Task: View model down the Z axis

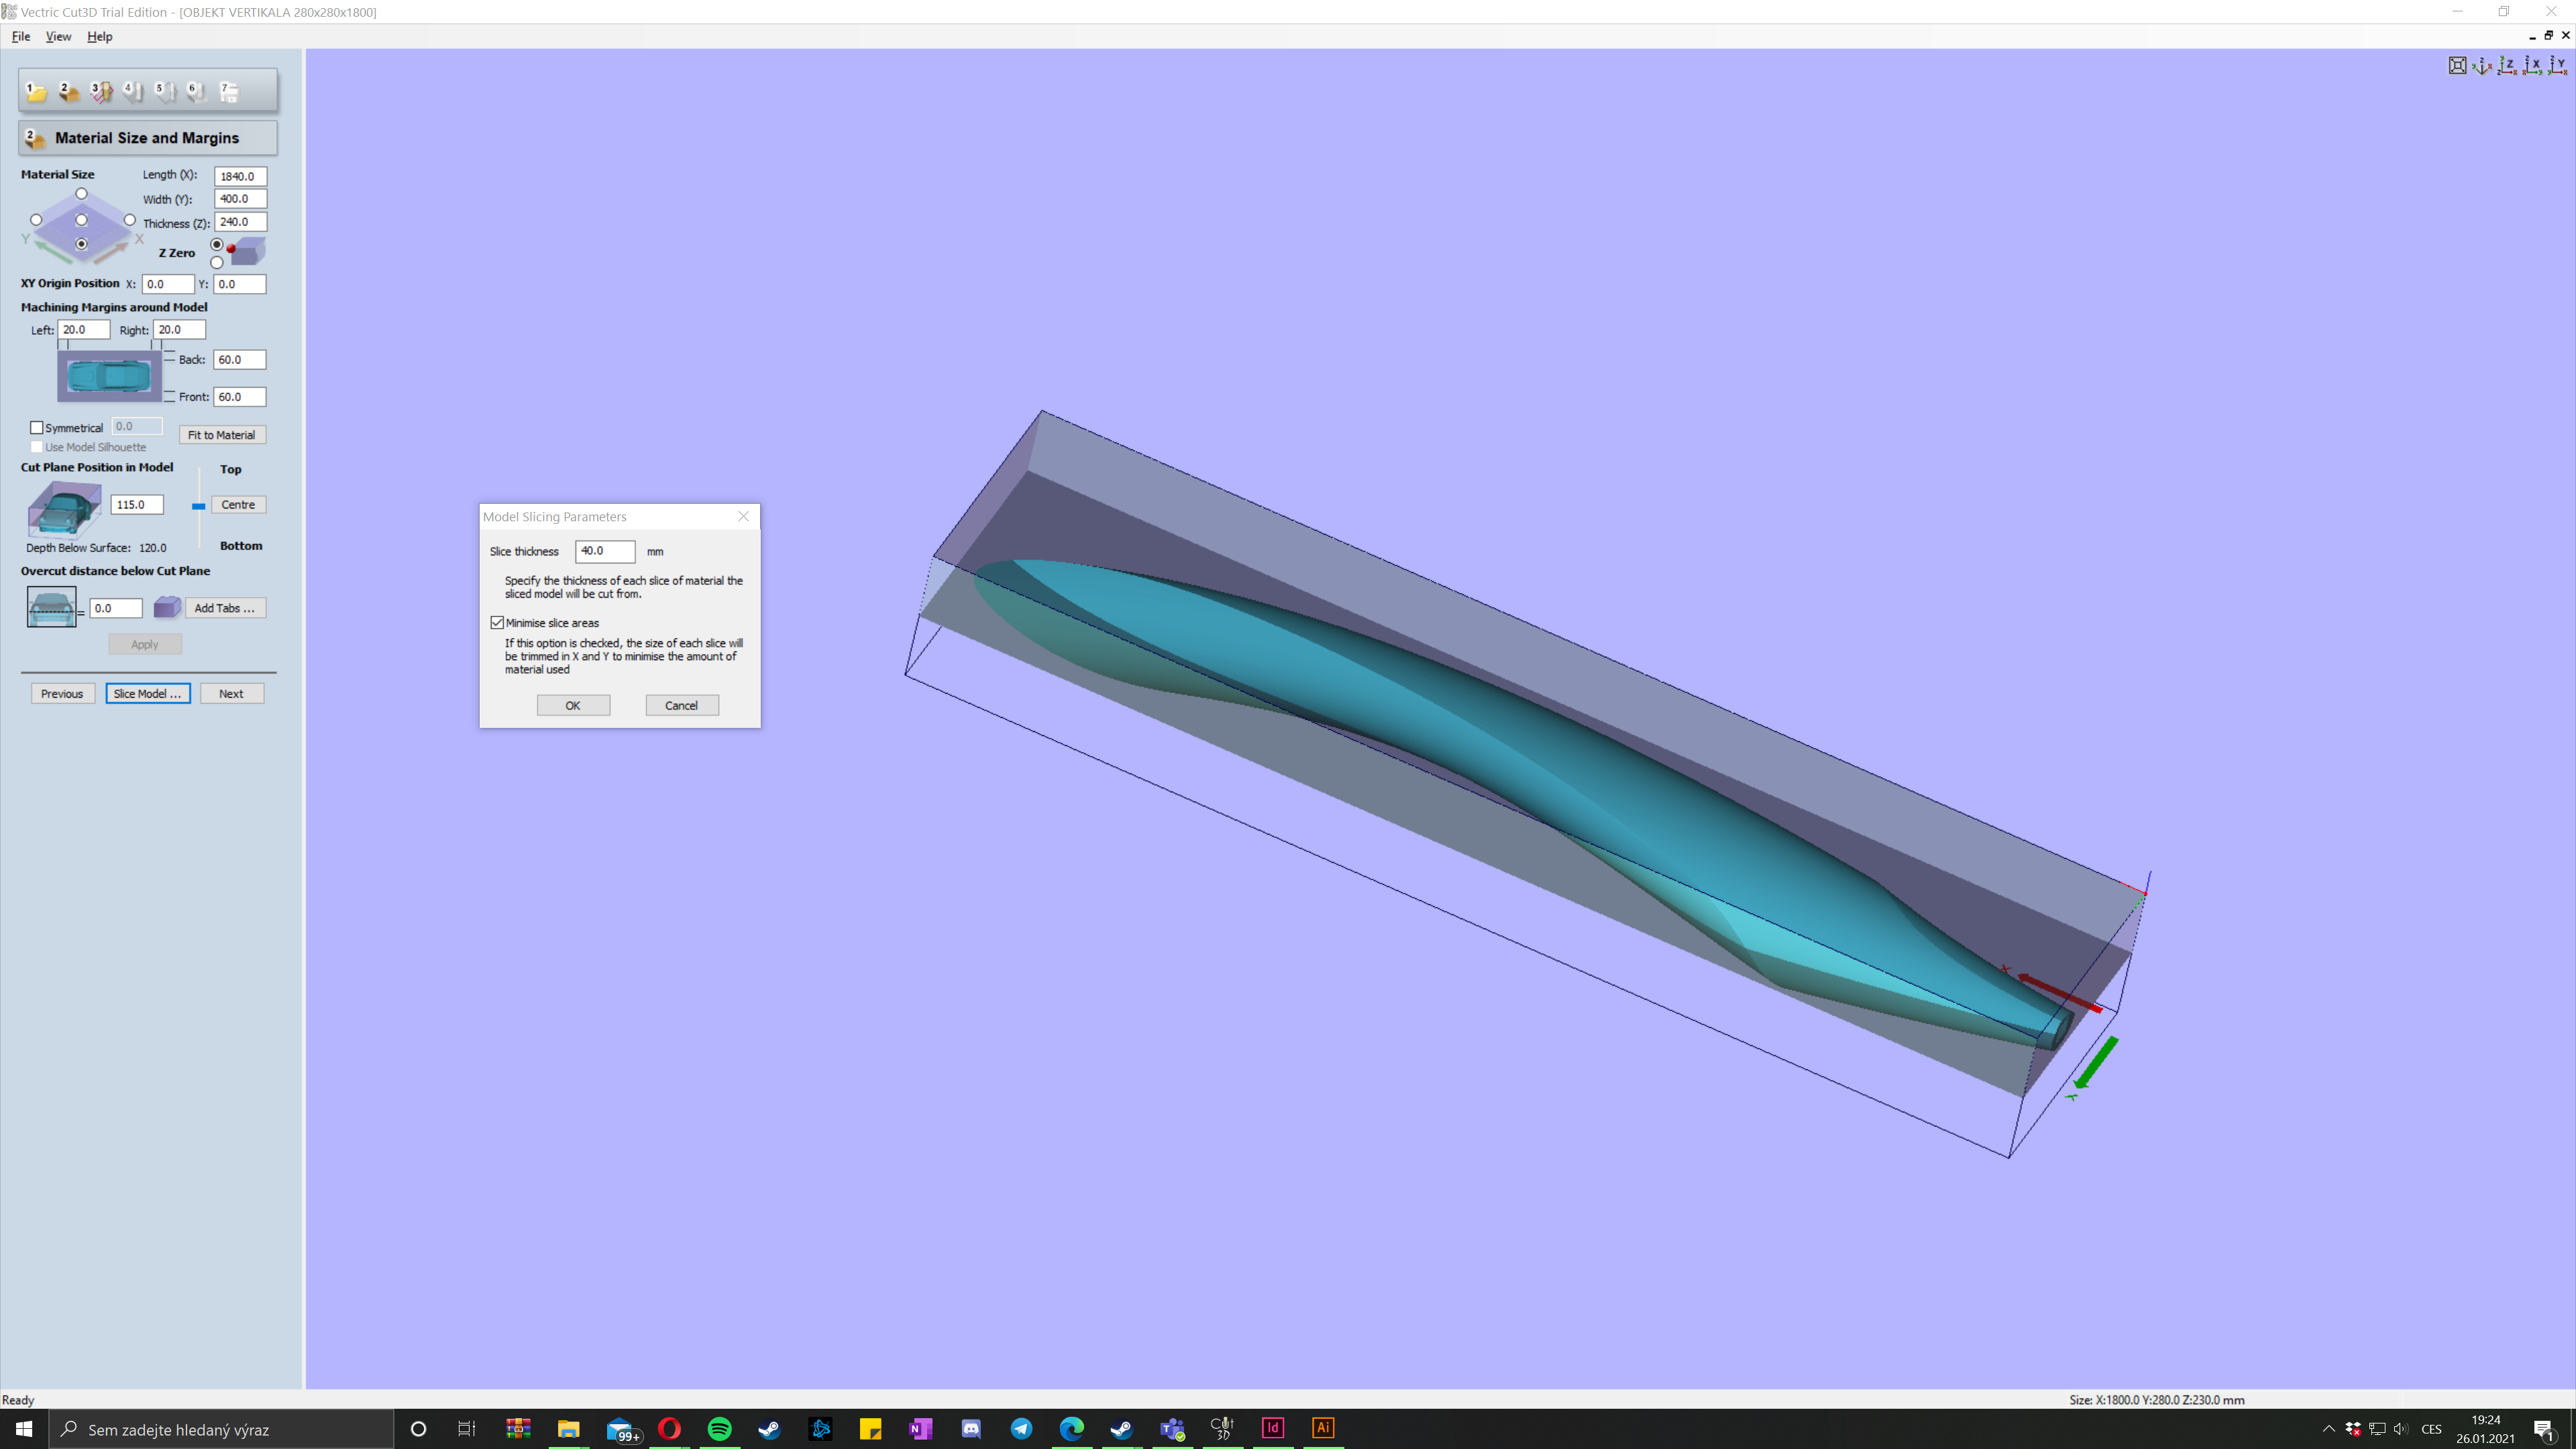Action: point(2507,66)
